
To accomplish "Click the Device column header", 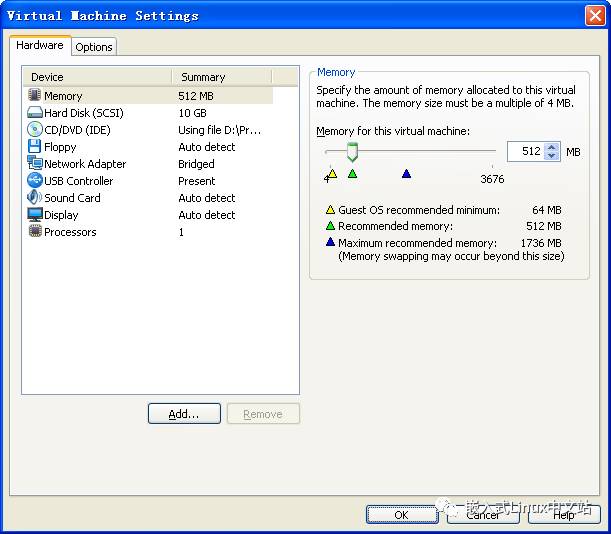I will [97, 77].
